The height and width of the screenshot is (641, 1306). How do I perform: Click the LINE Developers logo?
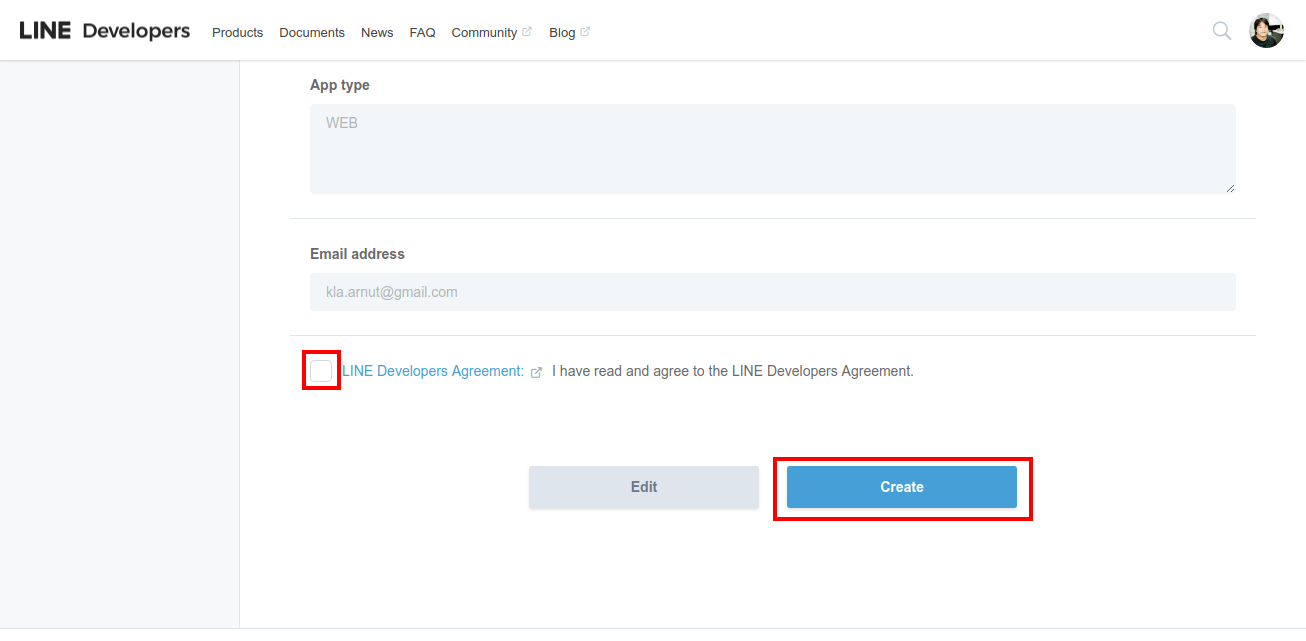tap(105, 31)
